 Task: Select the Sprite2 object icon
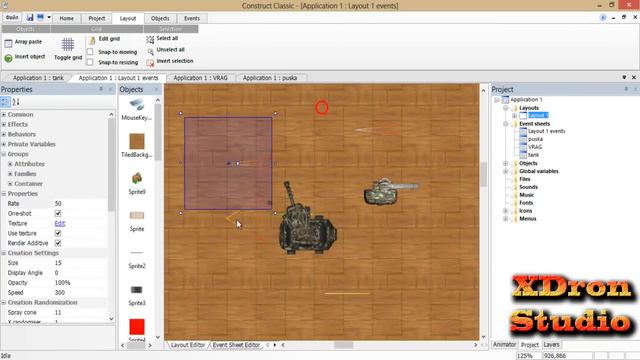(x=137, y=253)
